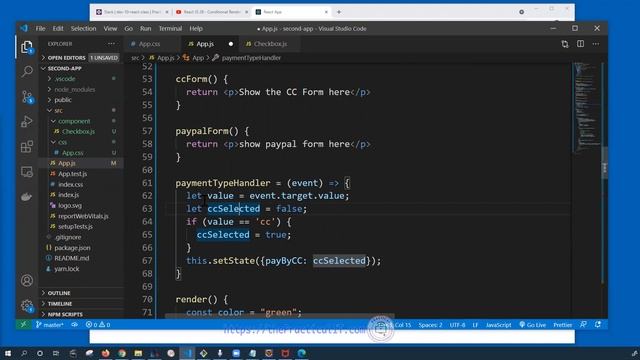640x360 pixels.
Task: Open index.css in the file tree
Action: [x=71, y=184]
